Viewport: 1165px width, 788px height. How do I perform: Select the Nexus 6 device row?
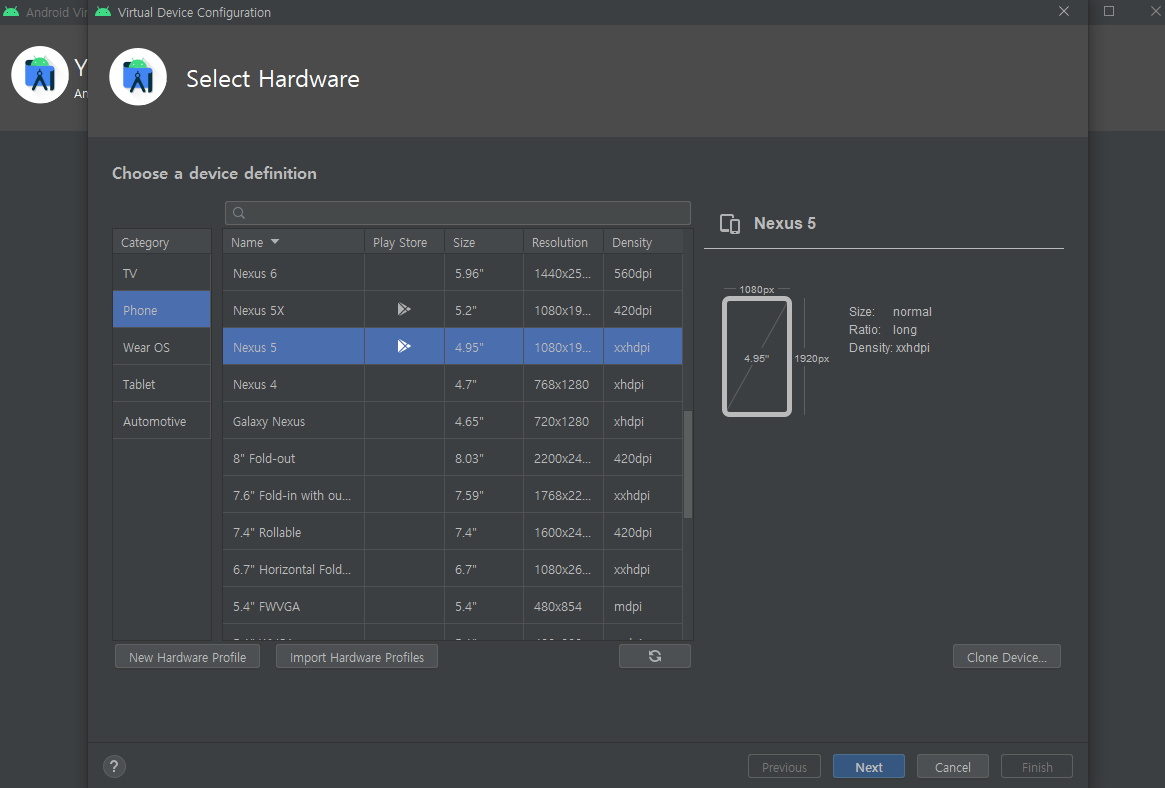pyautogui.click(x=452, y=273)
